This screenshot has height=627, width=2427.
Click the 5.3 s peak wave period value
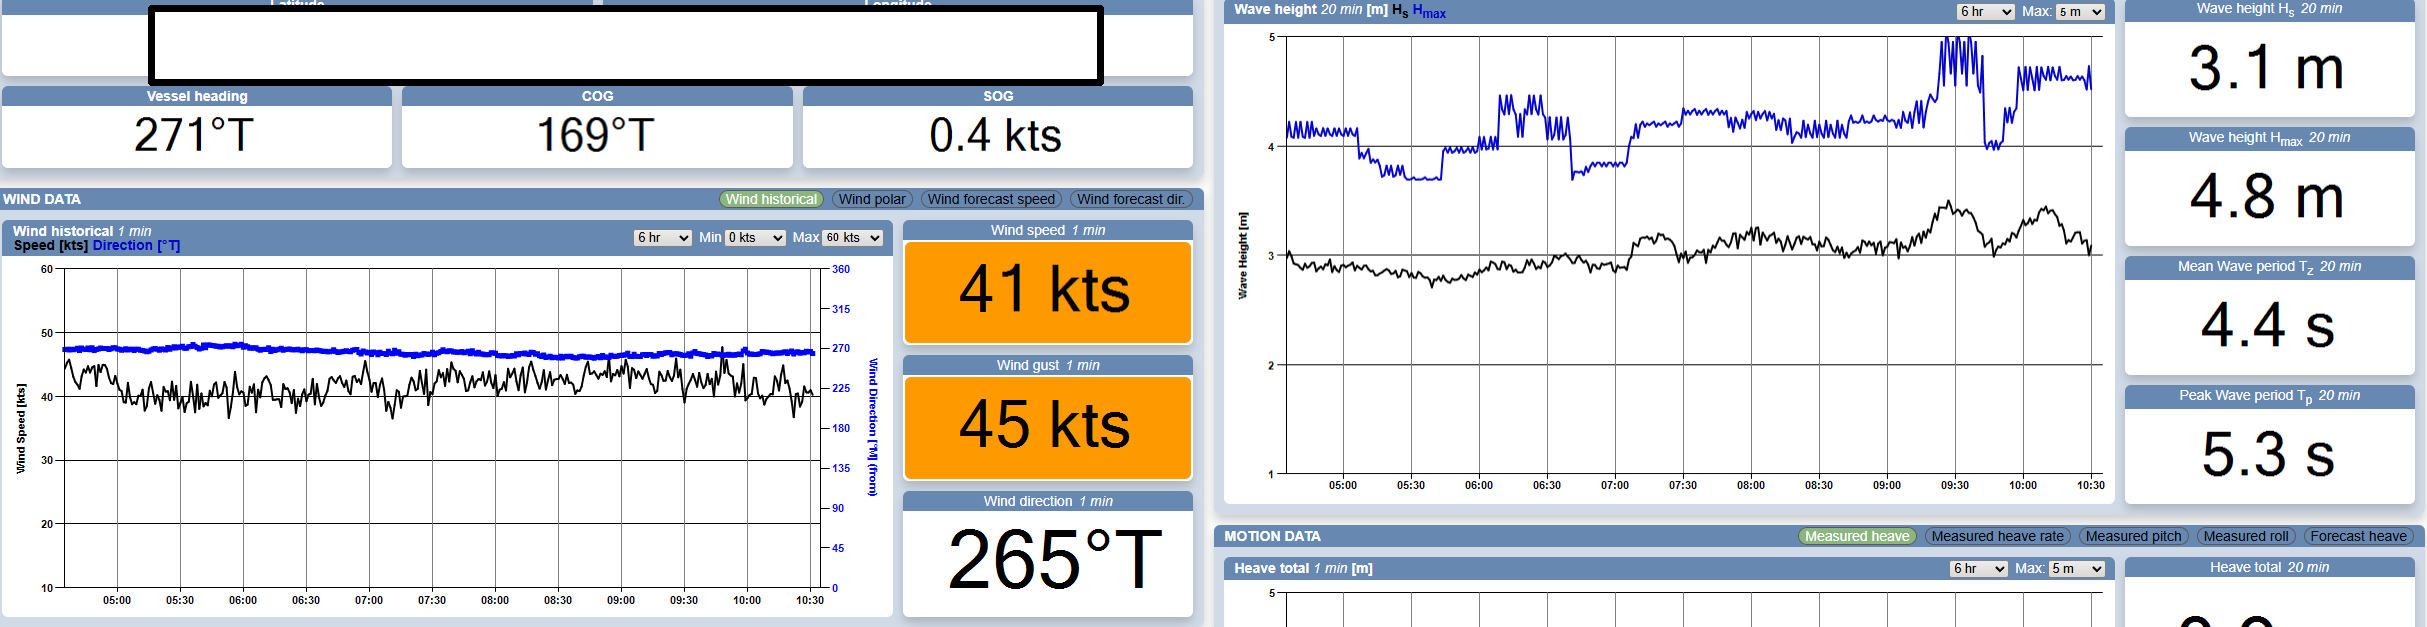point(2268,455)
